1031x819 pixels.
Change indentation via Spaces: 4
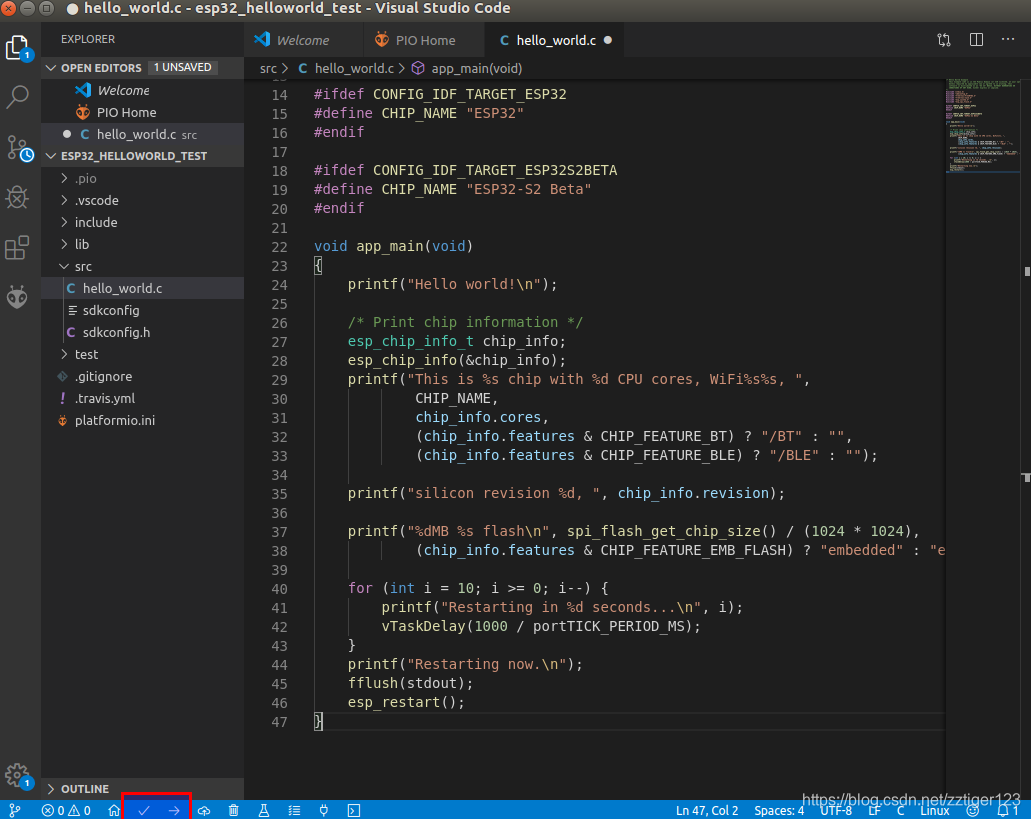779,810
